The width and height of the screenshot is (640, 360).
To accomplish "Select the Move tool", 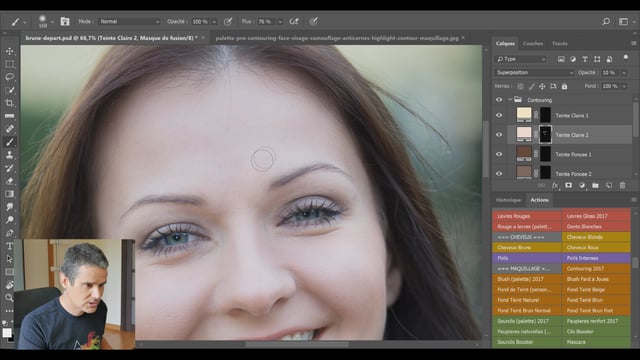I will 9,51.
